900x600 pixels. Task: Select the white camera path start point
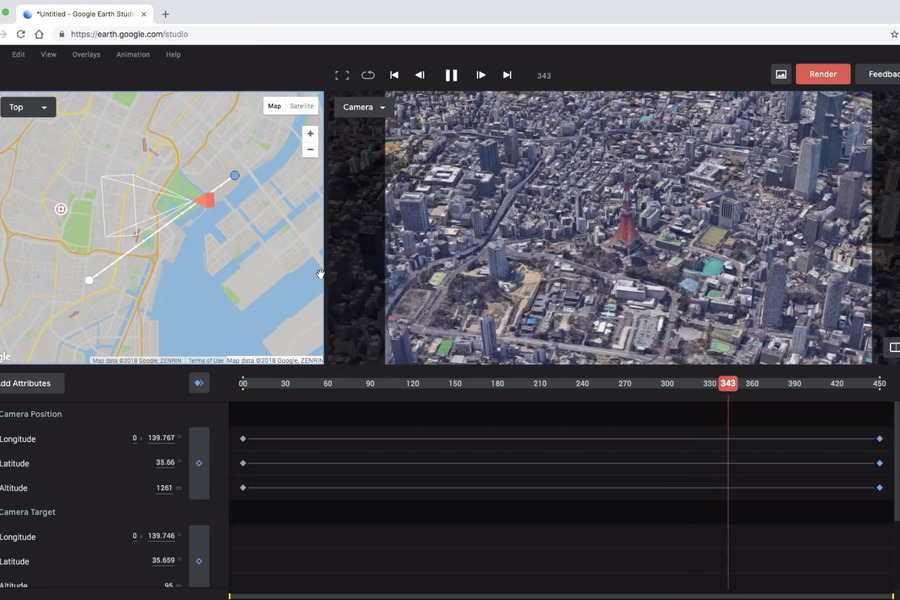tap(89, 280)
